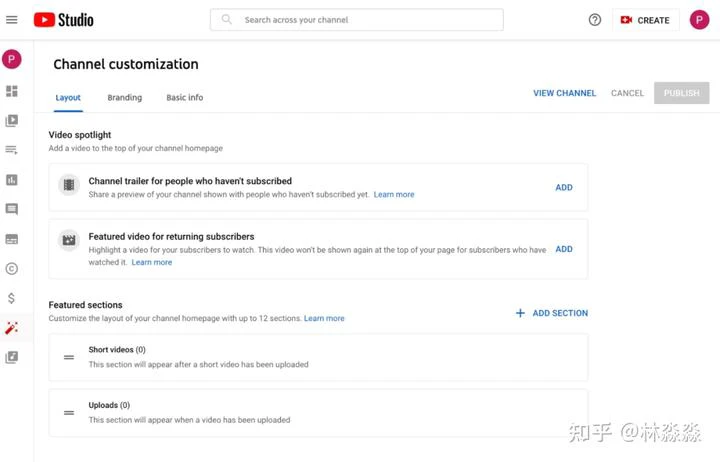Click the CREATE button
The image size is (720, 462).
tap(645, 20)
